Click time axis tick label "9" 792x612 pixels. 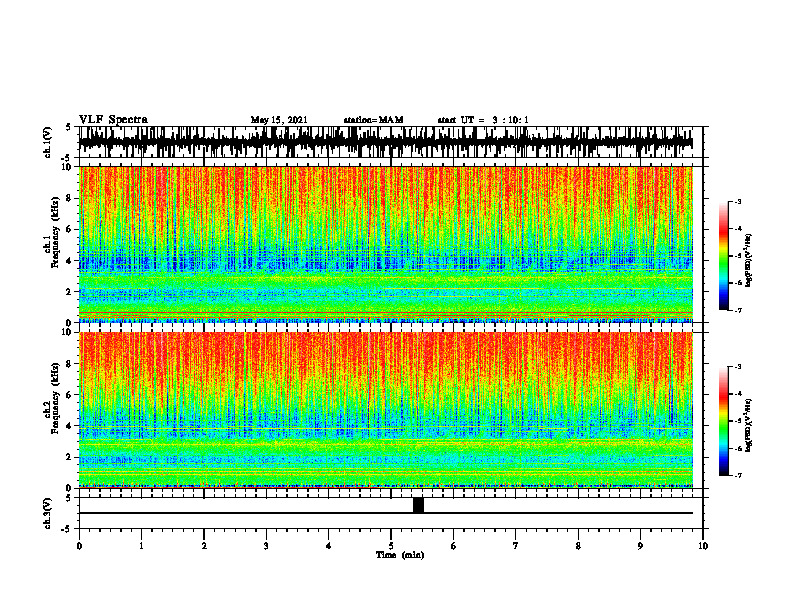(x=640, y=546)
